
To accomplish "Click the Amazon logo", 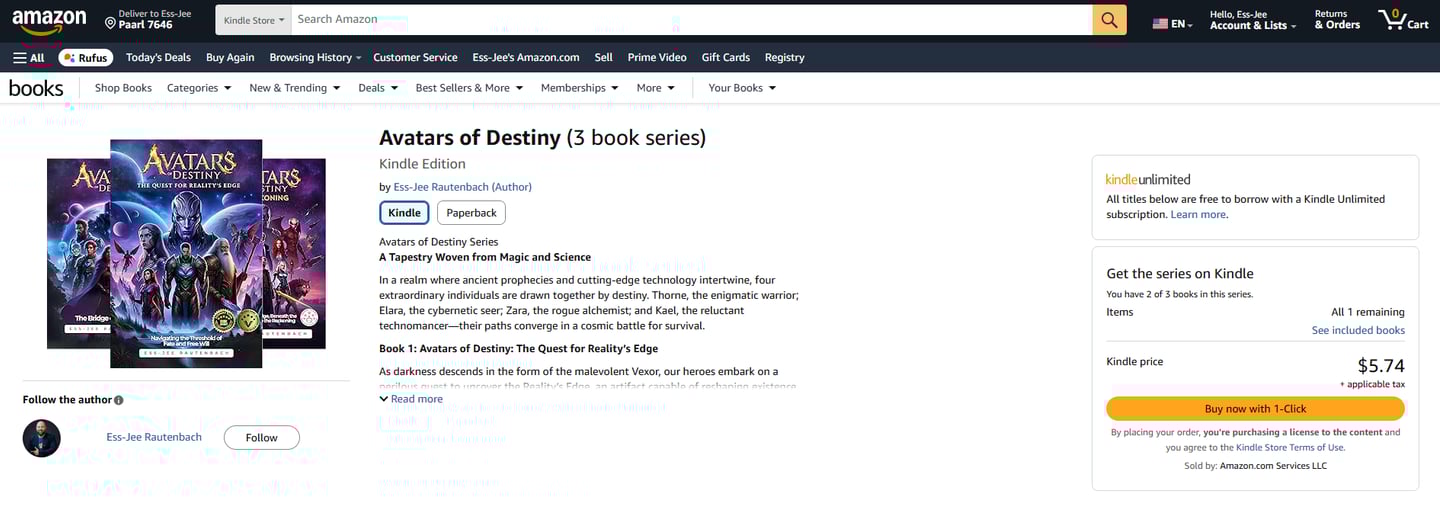I will [x=49, y=19].
